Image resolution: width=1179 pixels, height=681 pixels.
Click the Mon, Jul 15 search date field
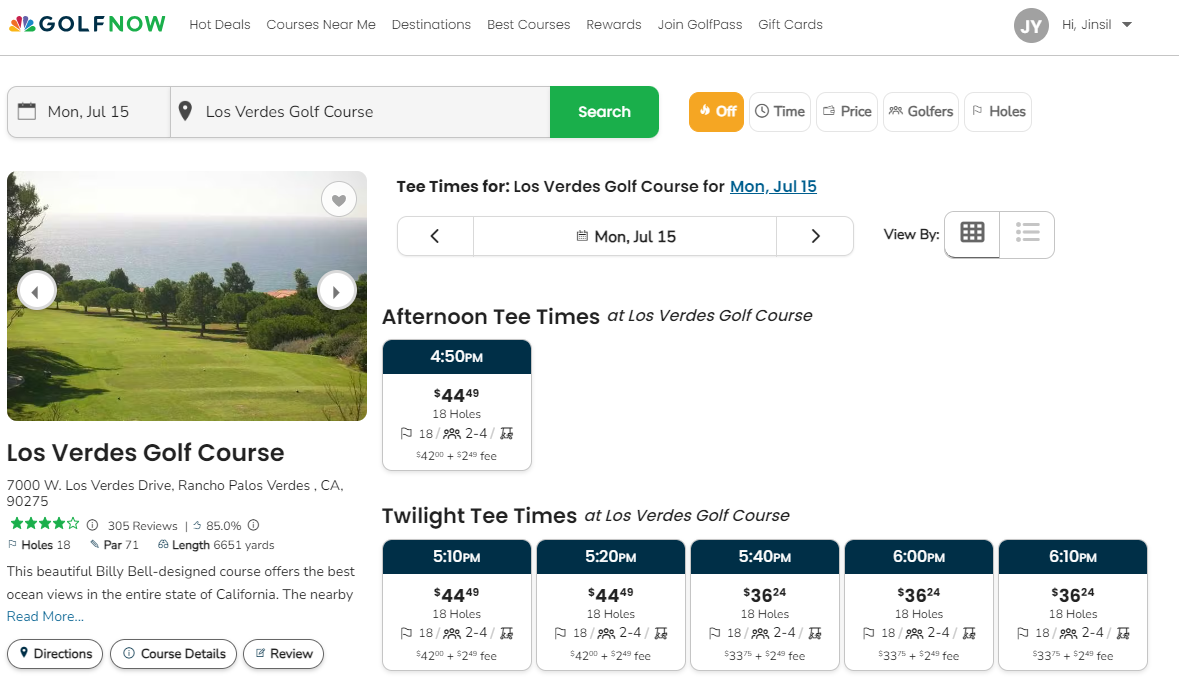coord(89,112)
